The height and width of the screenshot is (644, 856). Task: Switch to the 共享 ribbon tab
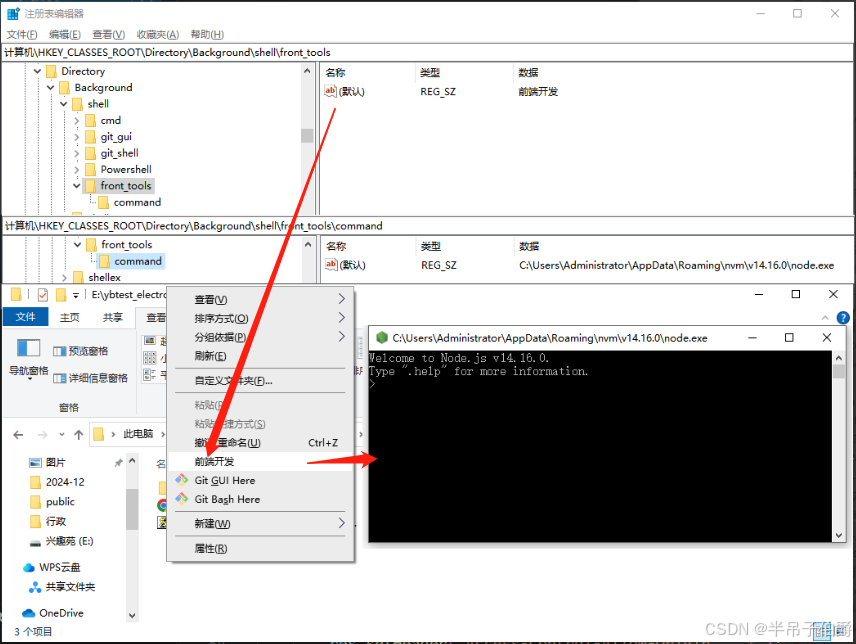point(113,317)
